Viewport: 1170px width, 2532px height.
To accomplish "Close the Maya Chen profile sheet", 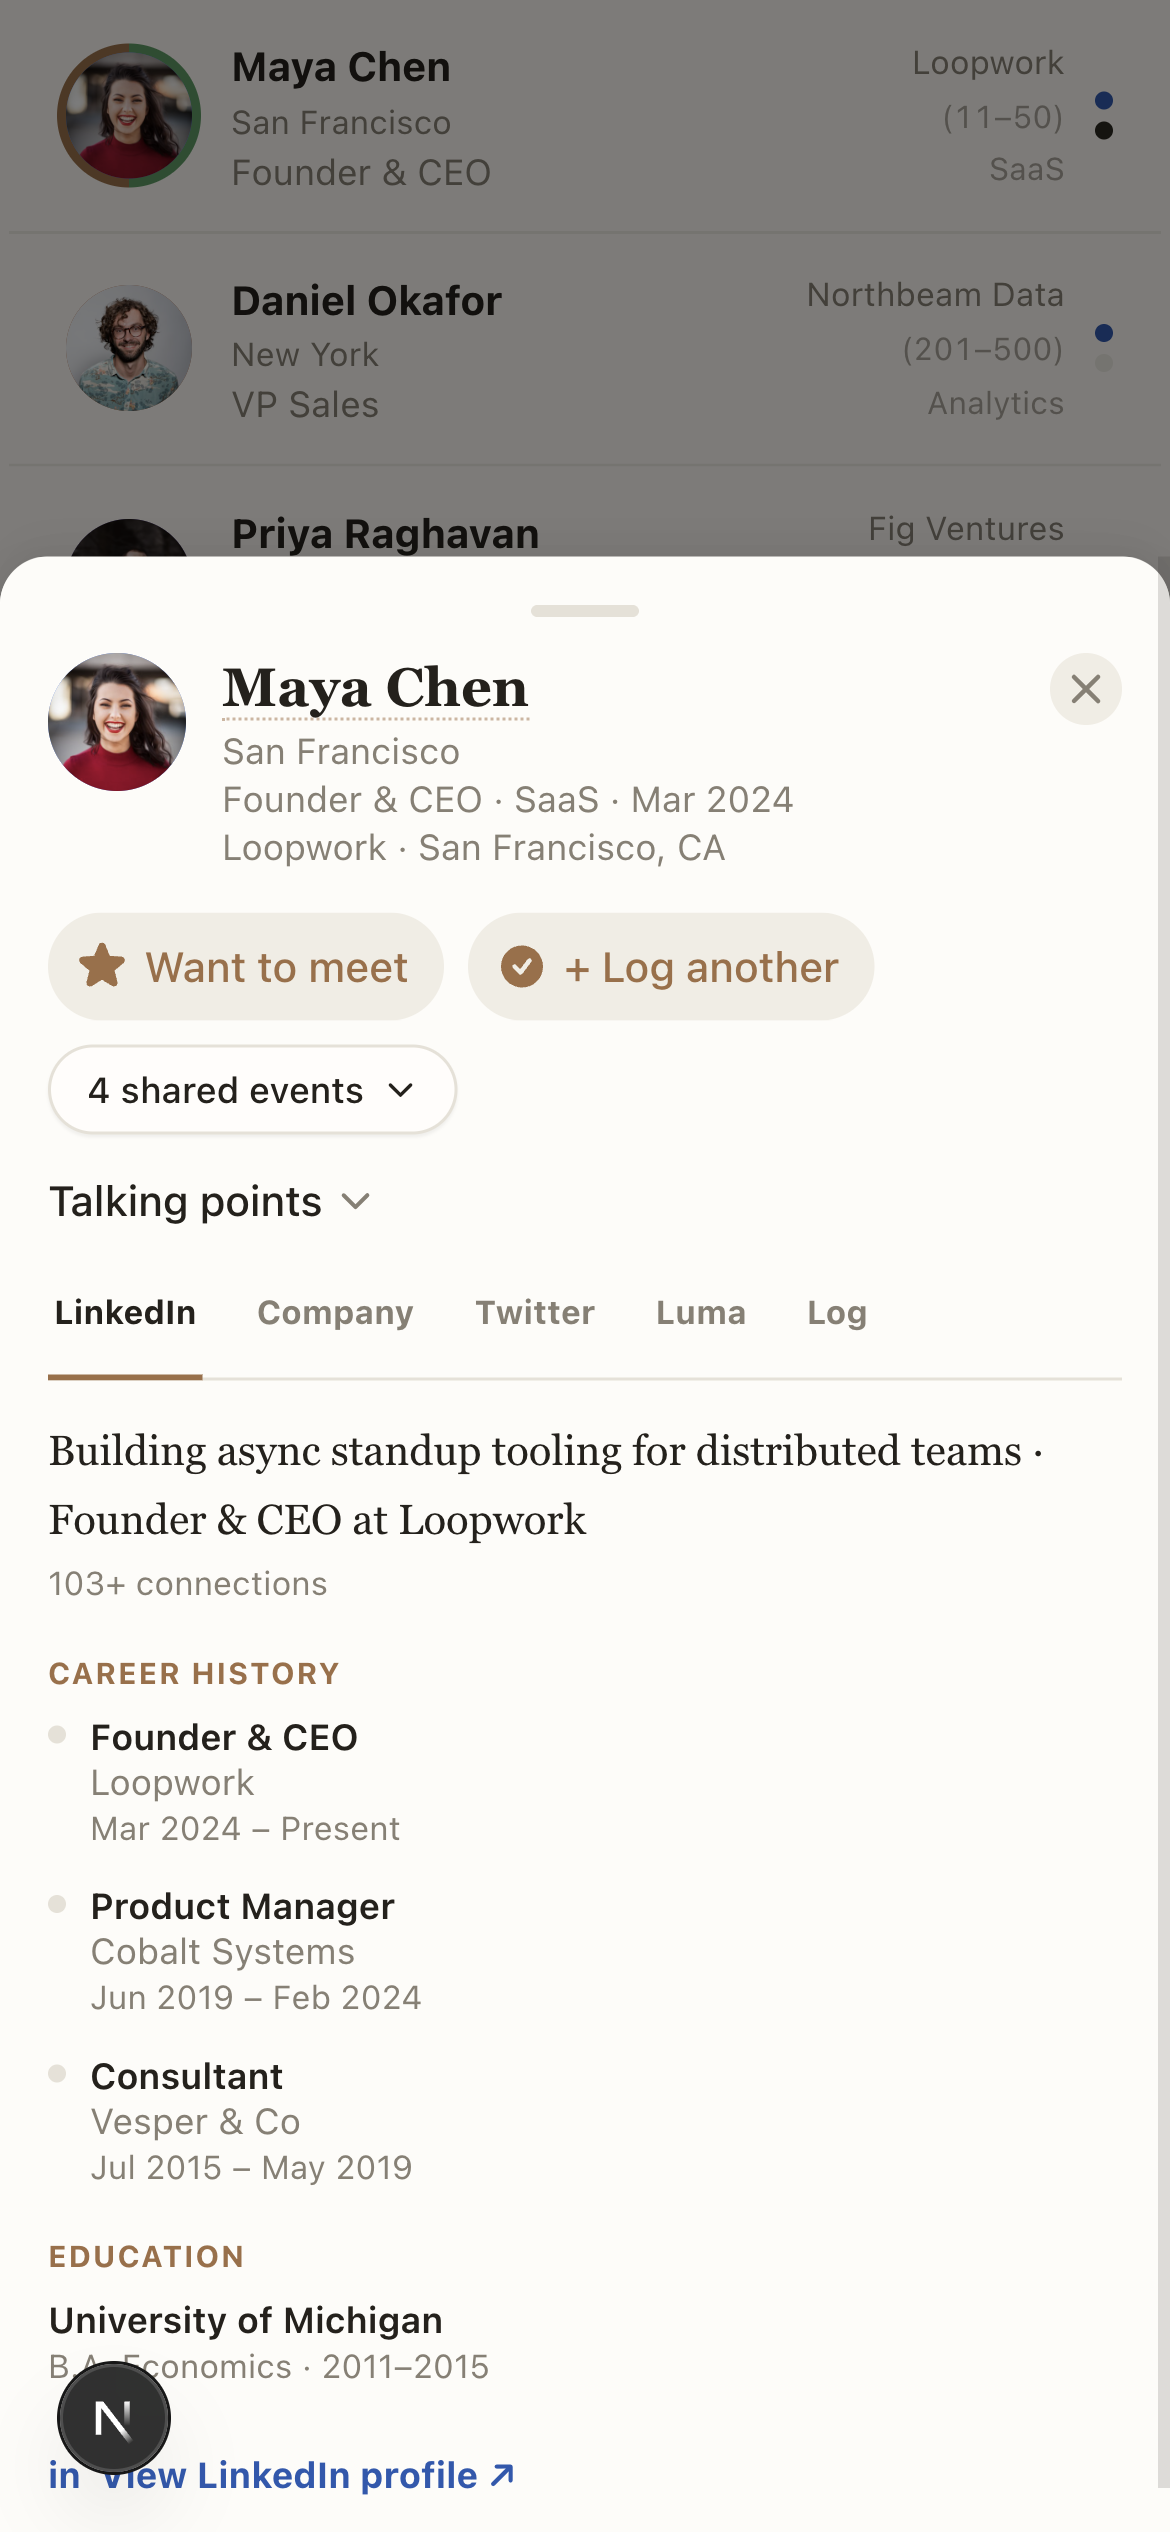I will click(x=1085, y=689).
